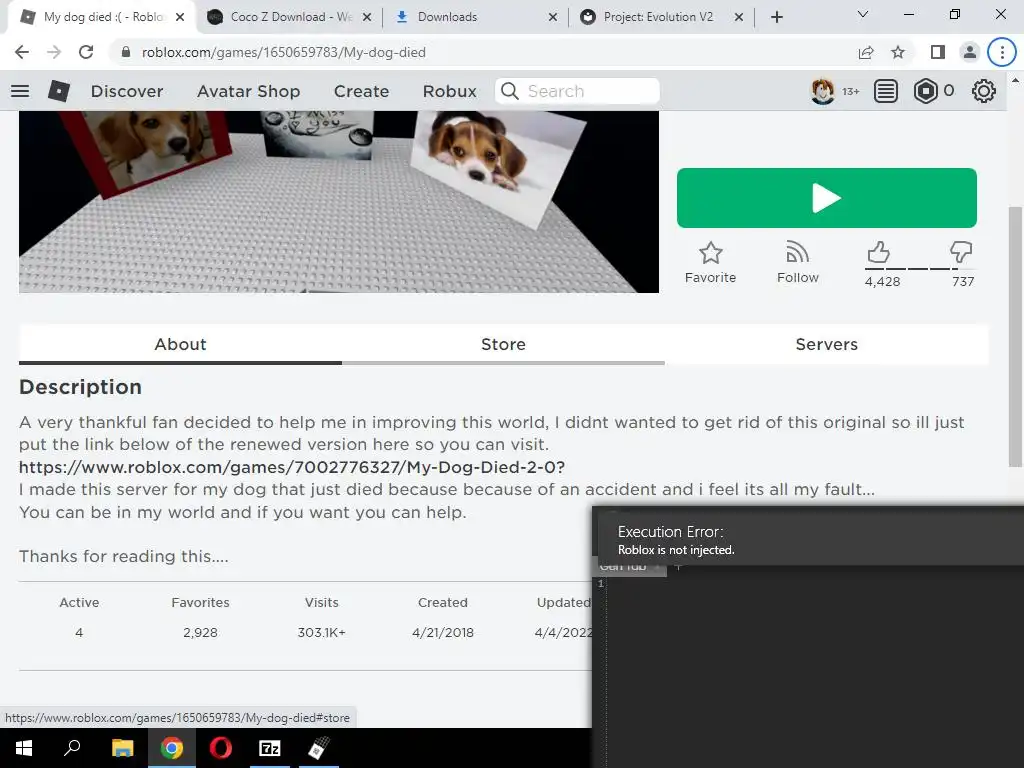Viewport: 1024px width, 768px height.
Task: Select the Servers tab
Action: pyautogui.click(x=826, y=345)
